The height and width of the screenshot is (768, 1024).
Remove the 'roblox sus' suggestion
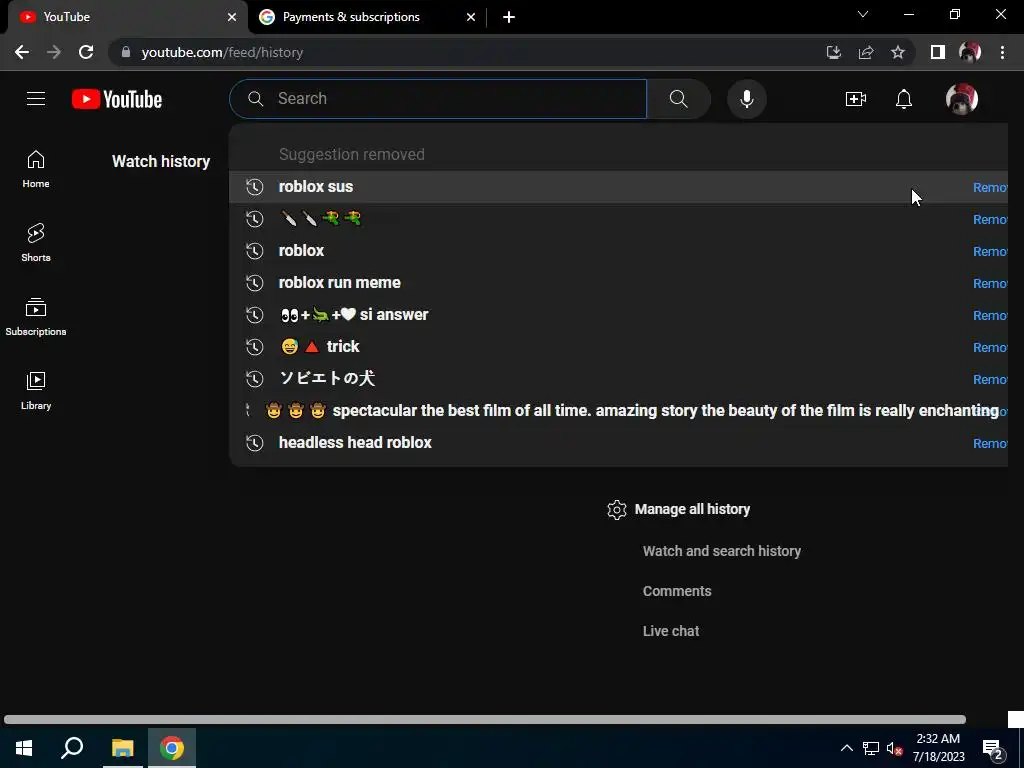point(990,187)
